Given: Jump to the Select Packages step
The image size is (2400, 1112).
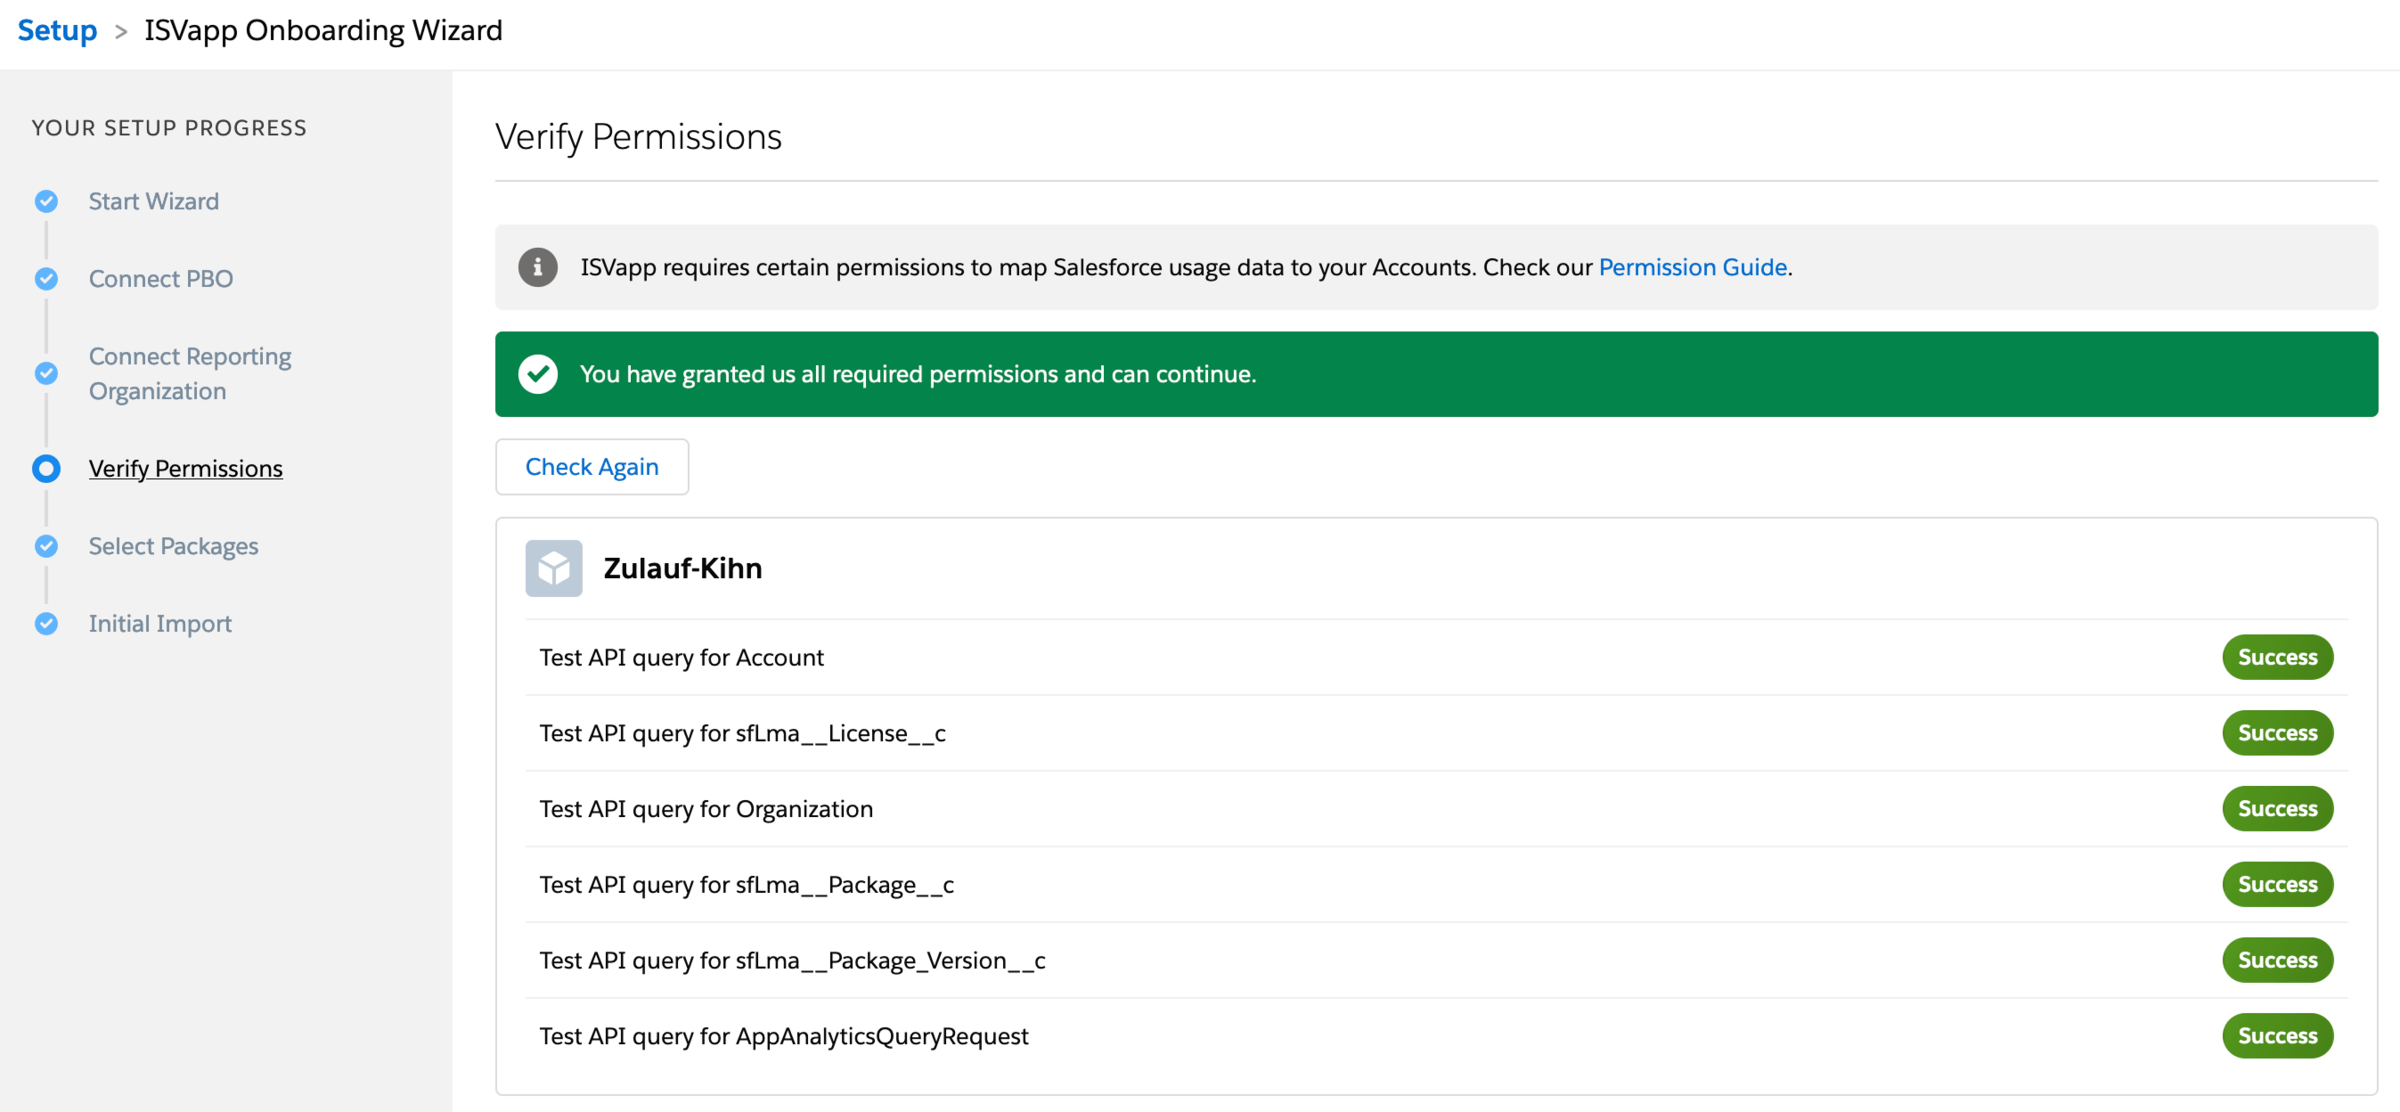Looking at the screenshot, I should 173,546.
